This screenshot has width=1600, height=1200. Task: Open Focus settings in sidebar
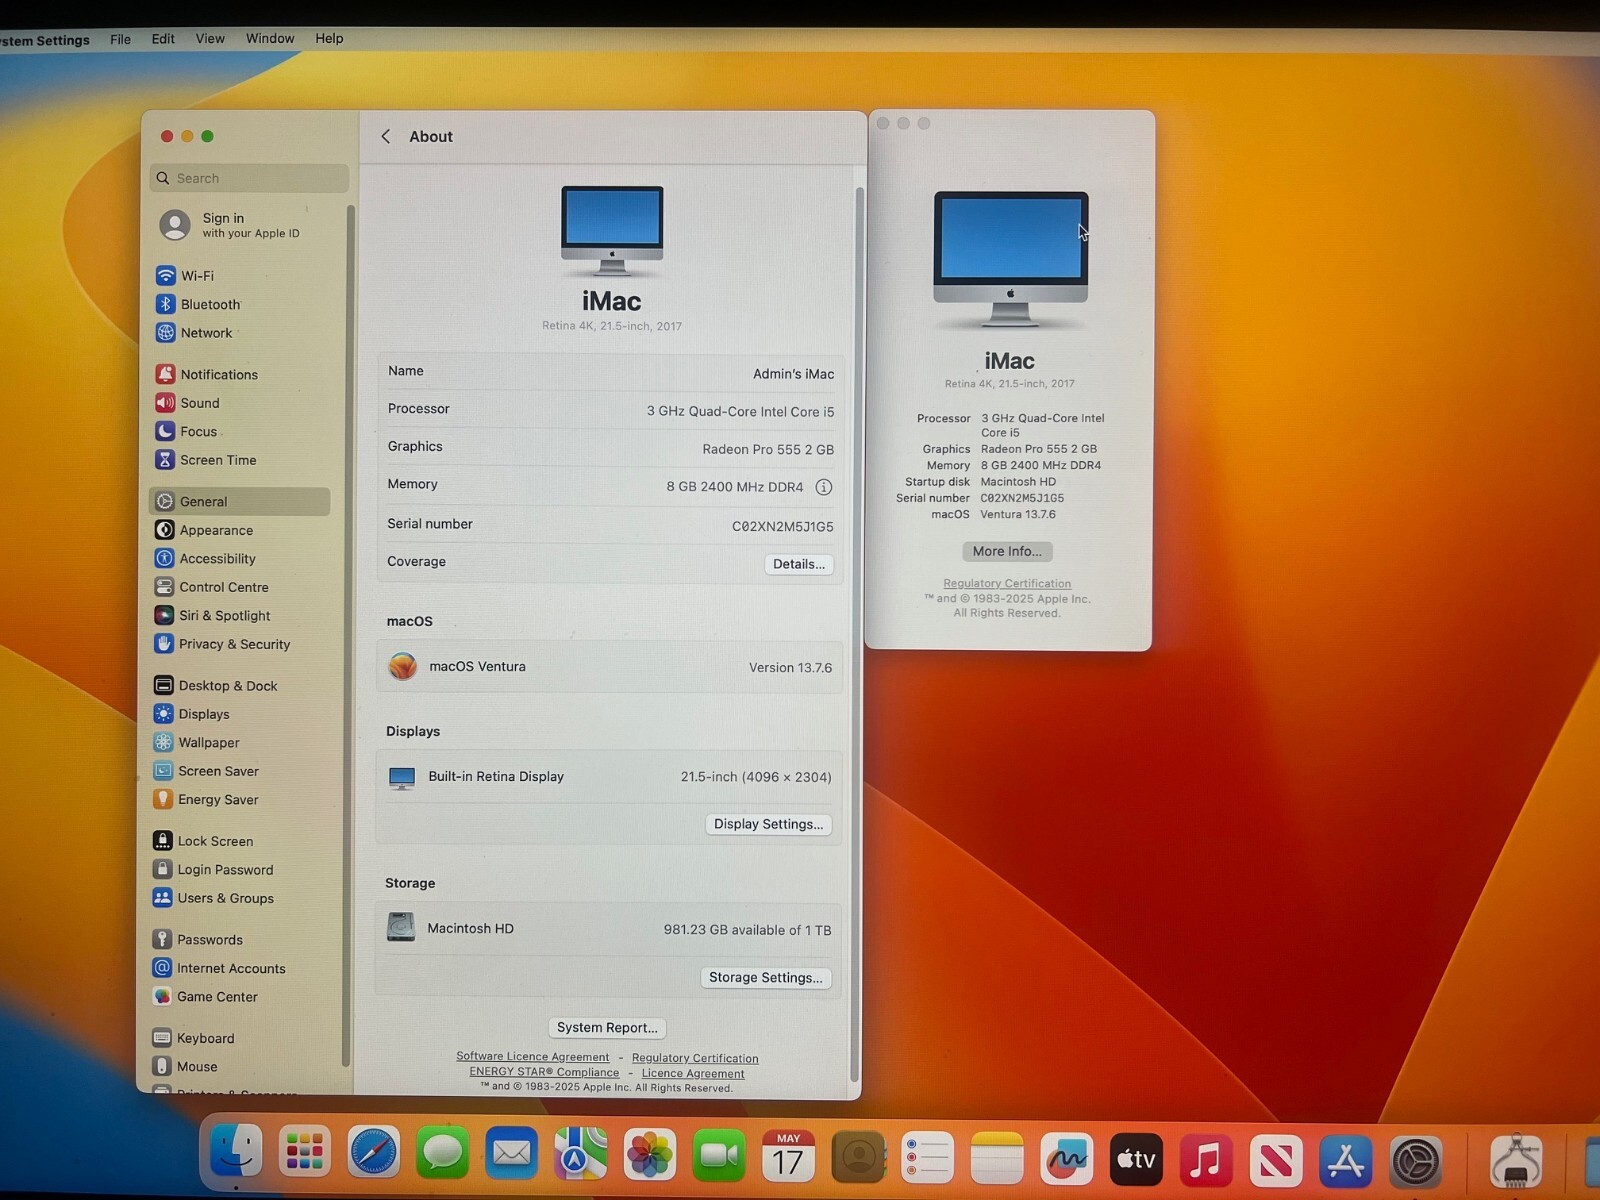[187, 431]
